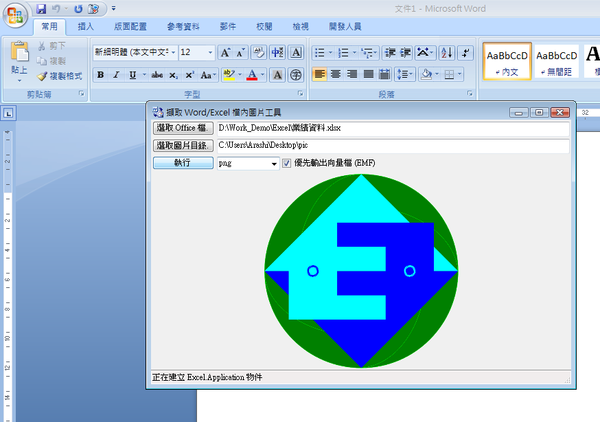The image size is (600, 422).
Task: Toggle bold formatting
Action: click(x=101, y=75)
